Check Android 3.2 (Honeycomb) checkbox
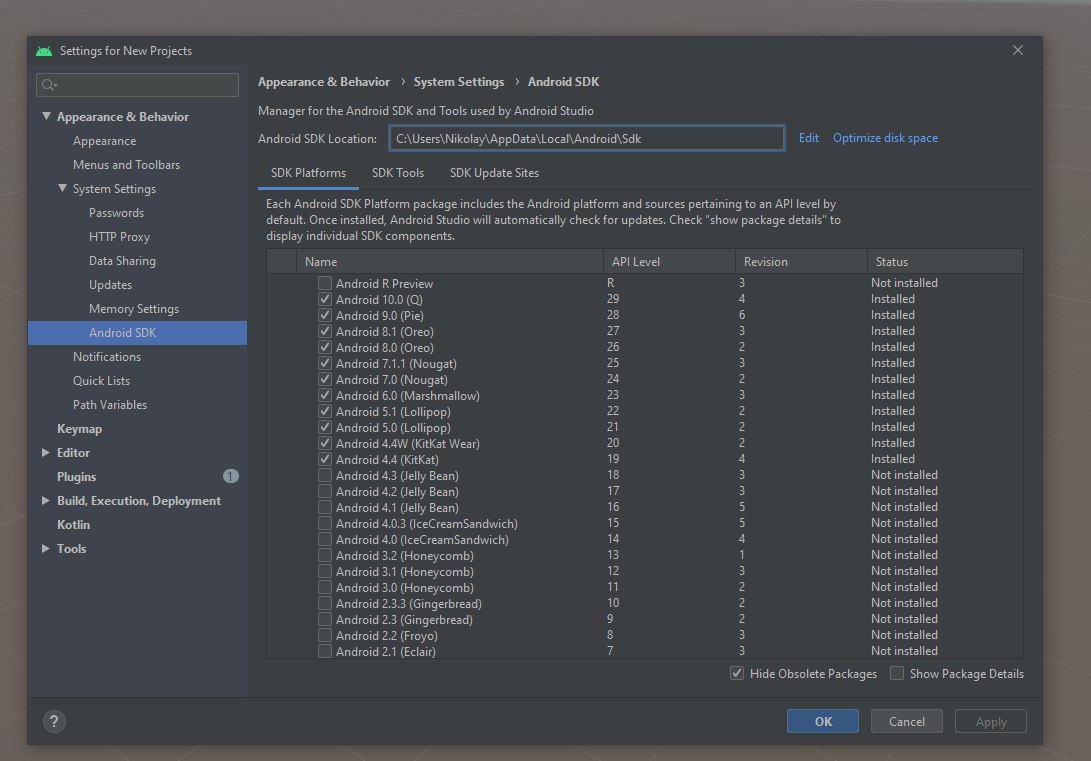The width and height of the screenshot is (1091, 761). tap(325, 555)
